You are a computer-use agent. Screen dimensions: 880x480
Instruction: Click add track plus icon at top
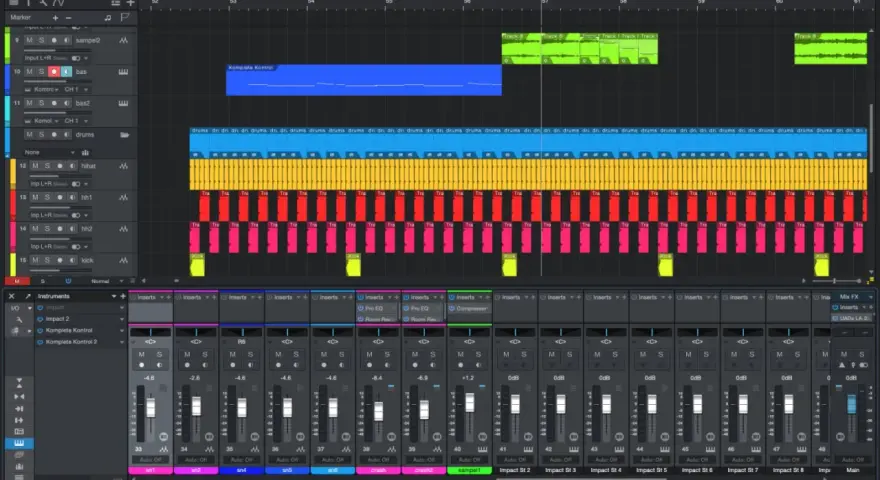click(130, 3)
